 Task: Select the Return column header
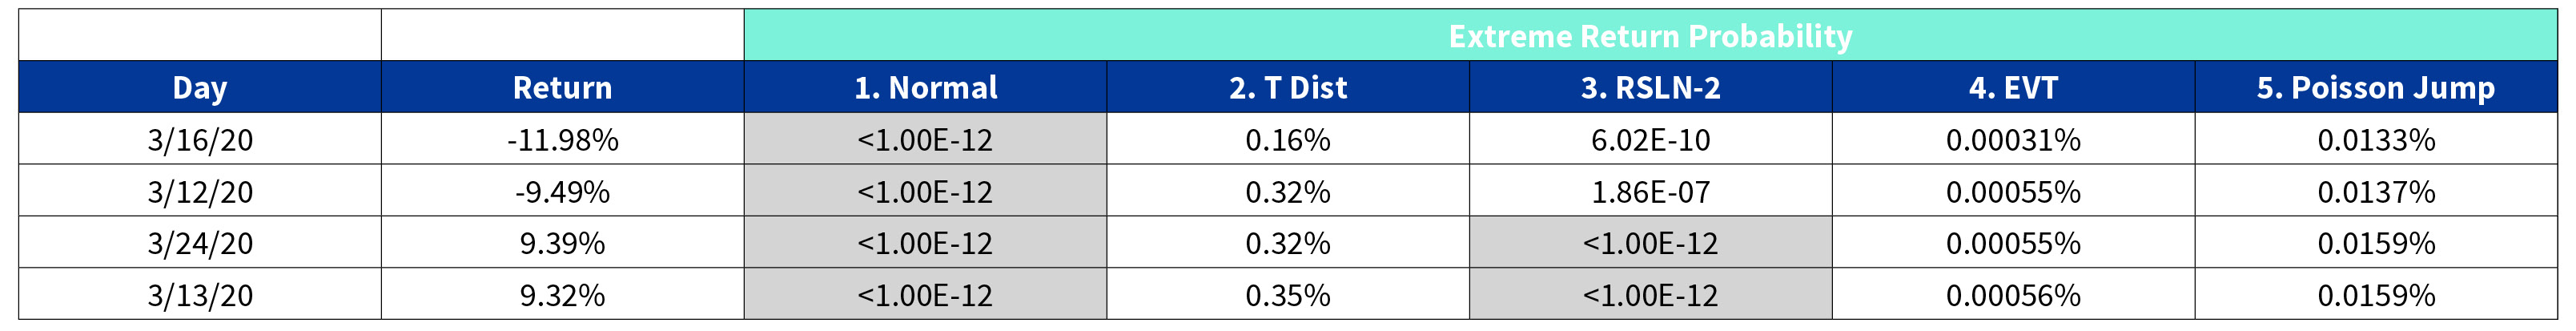click(562, 88)
